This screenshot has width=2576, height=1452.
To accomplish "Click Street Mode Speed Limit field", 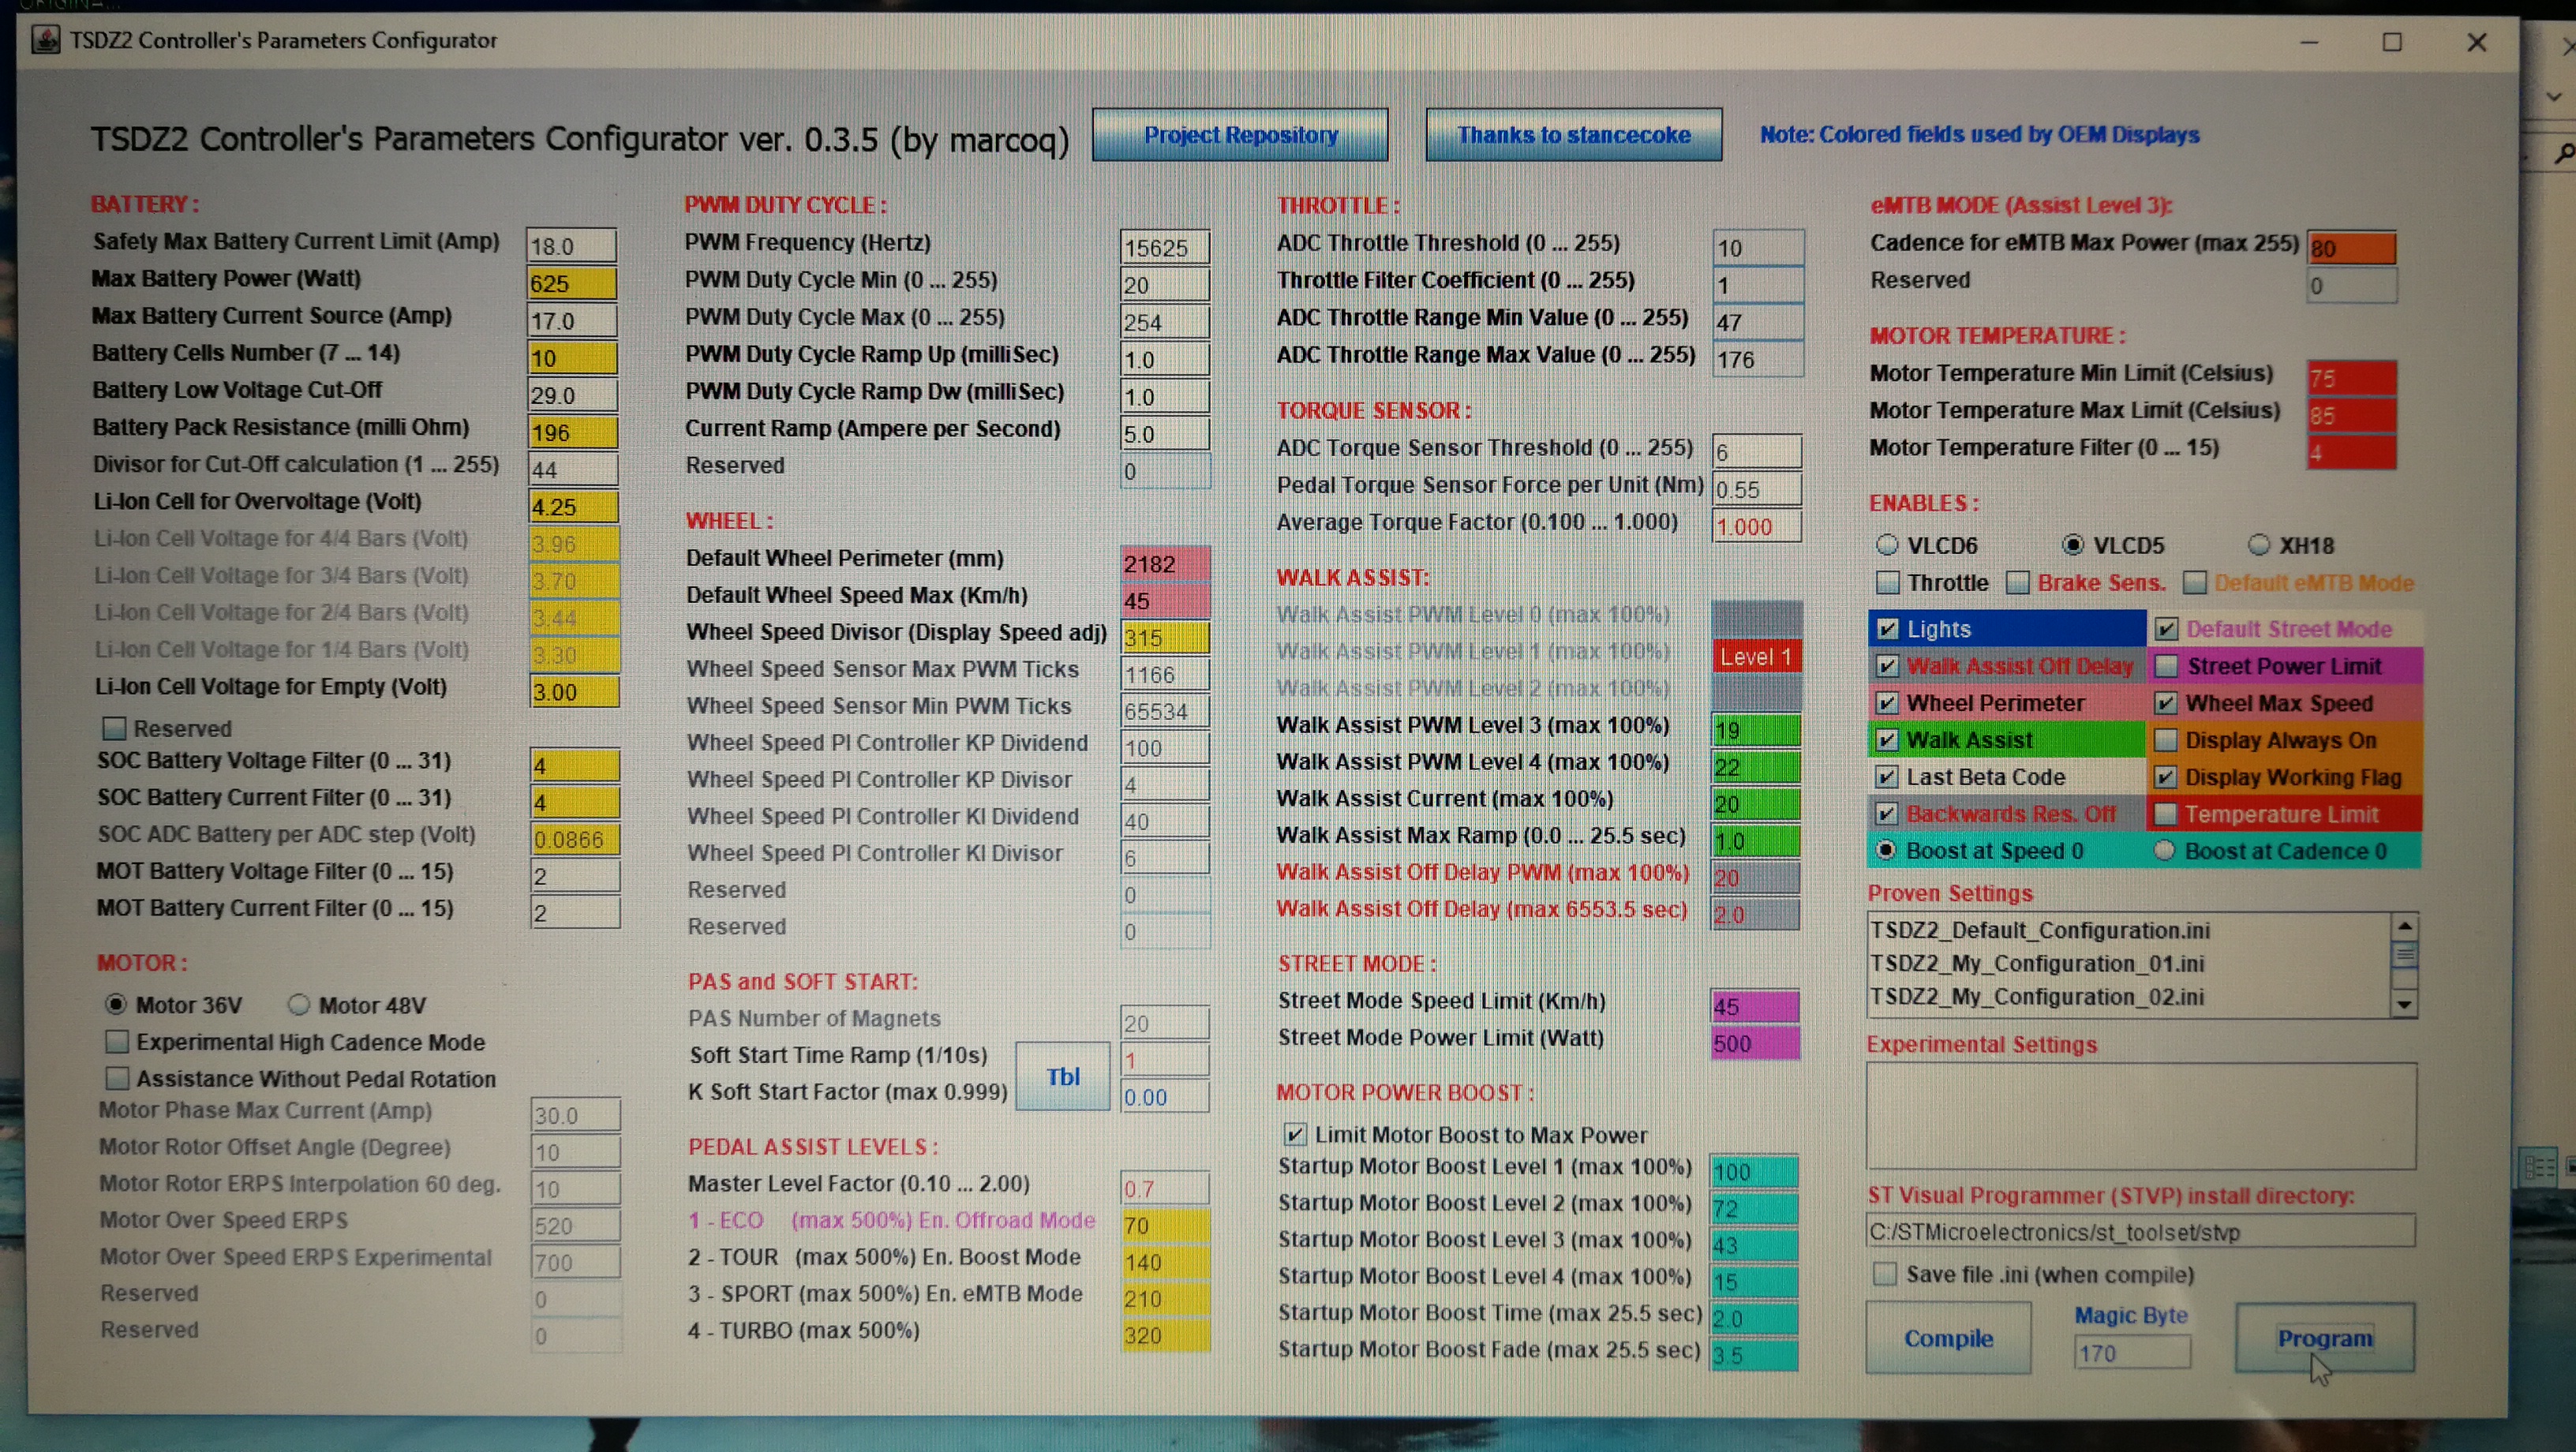I will pos(1756,1006).
